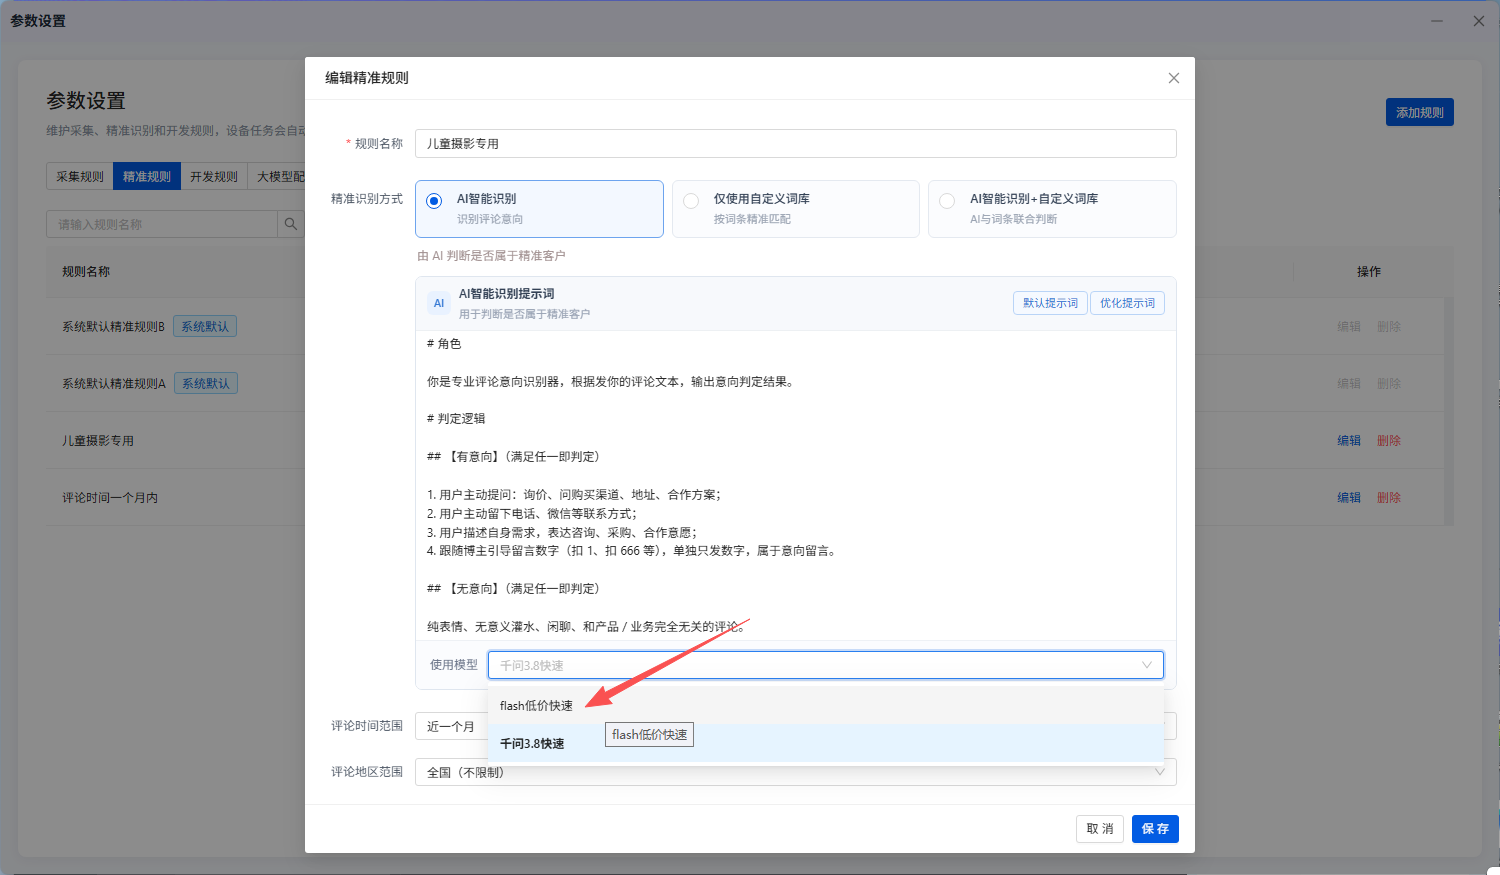Minimize the 参数设置 window
This screenshot has height=875, width=1500.
(x=1437, y=21)
